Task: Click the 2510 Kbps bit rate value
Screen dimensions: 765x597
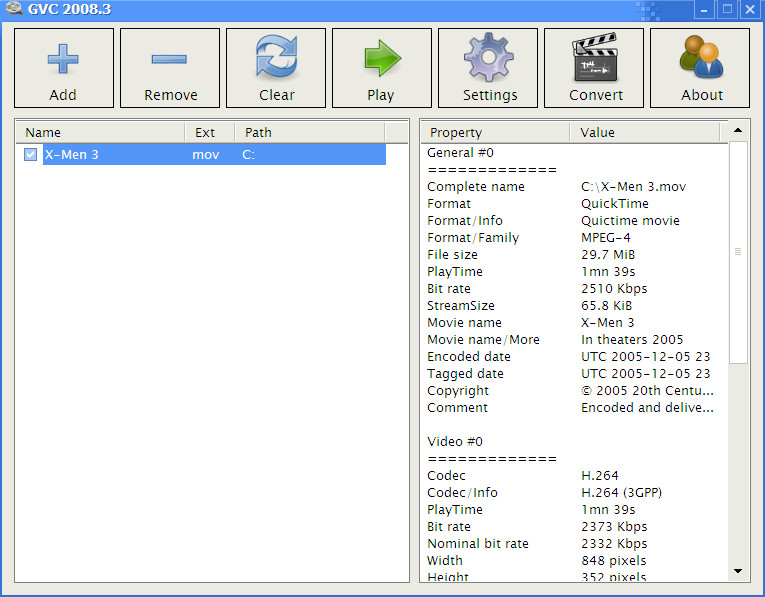Action: pos(614,289)
